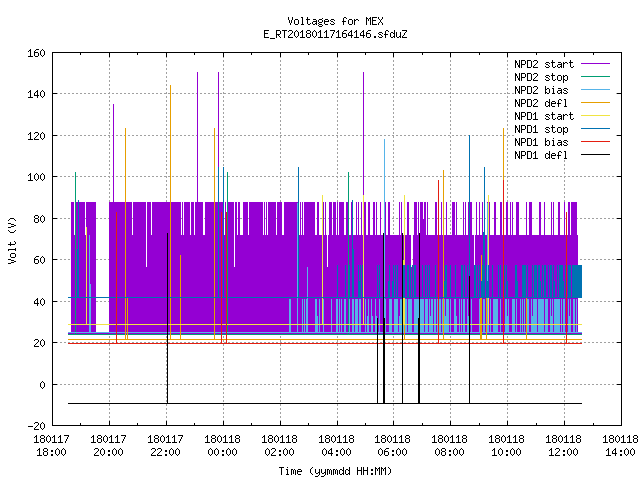This screenshot has height=480, width=640.
Task: Click the yellow NPD1 start legend line
Action: click(x=595, y=116)
